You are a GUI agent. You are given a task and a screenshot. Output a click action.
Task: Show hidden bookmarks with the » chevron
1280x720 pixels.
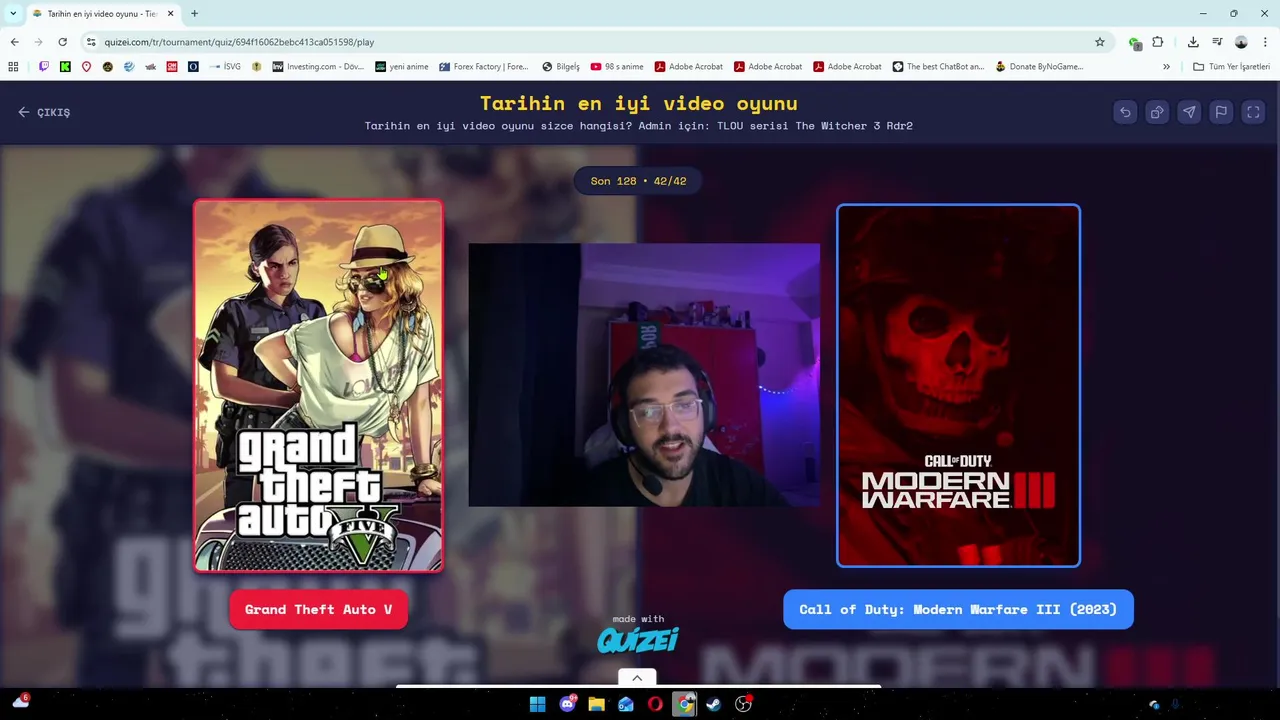click(1166, 67)
